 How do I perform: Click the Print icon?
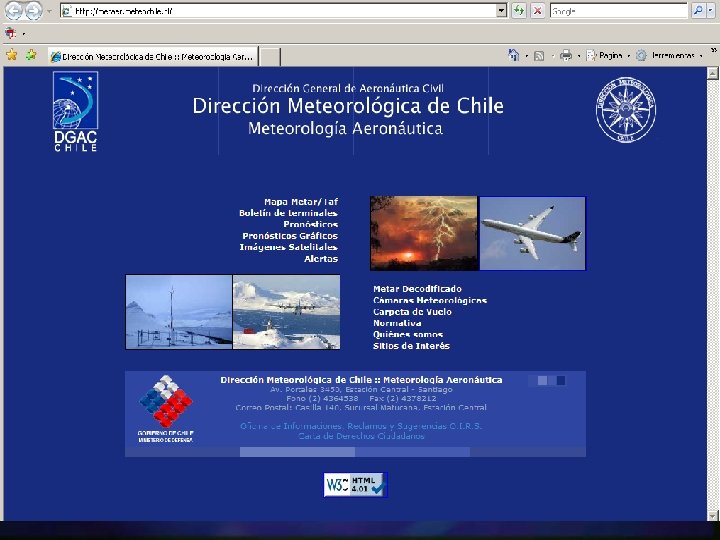coord(566,56)
